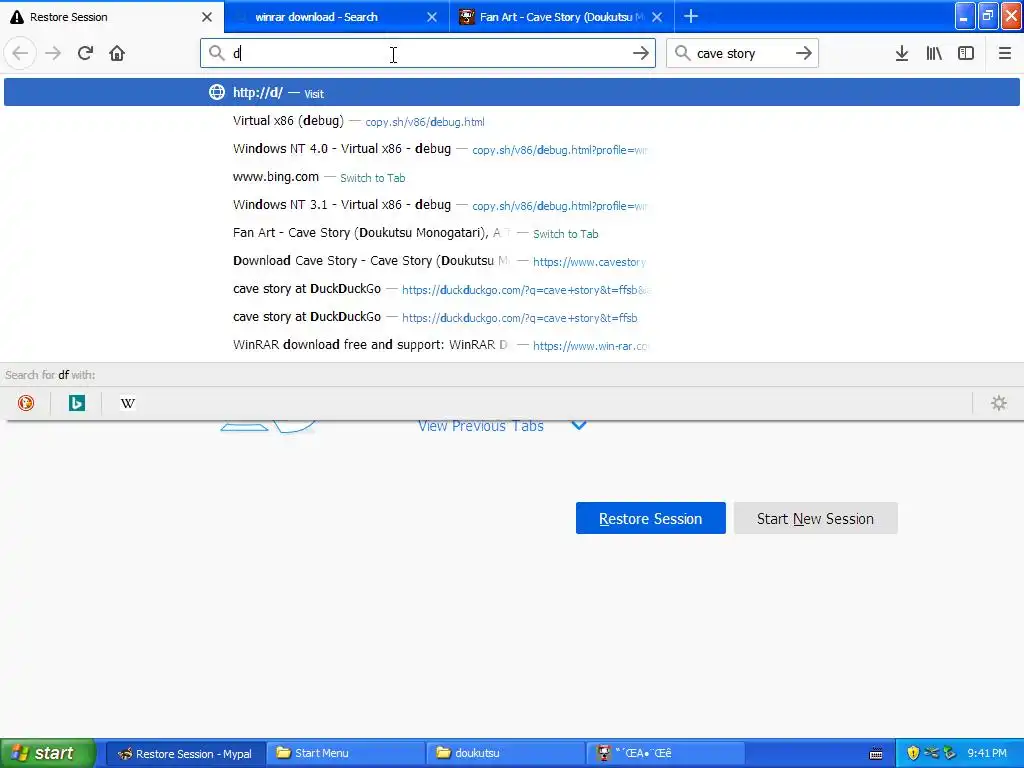Open the Windows start button
The height and width of the screenshot is (768, 1024).
tap(48, 753)
